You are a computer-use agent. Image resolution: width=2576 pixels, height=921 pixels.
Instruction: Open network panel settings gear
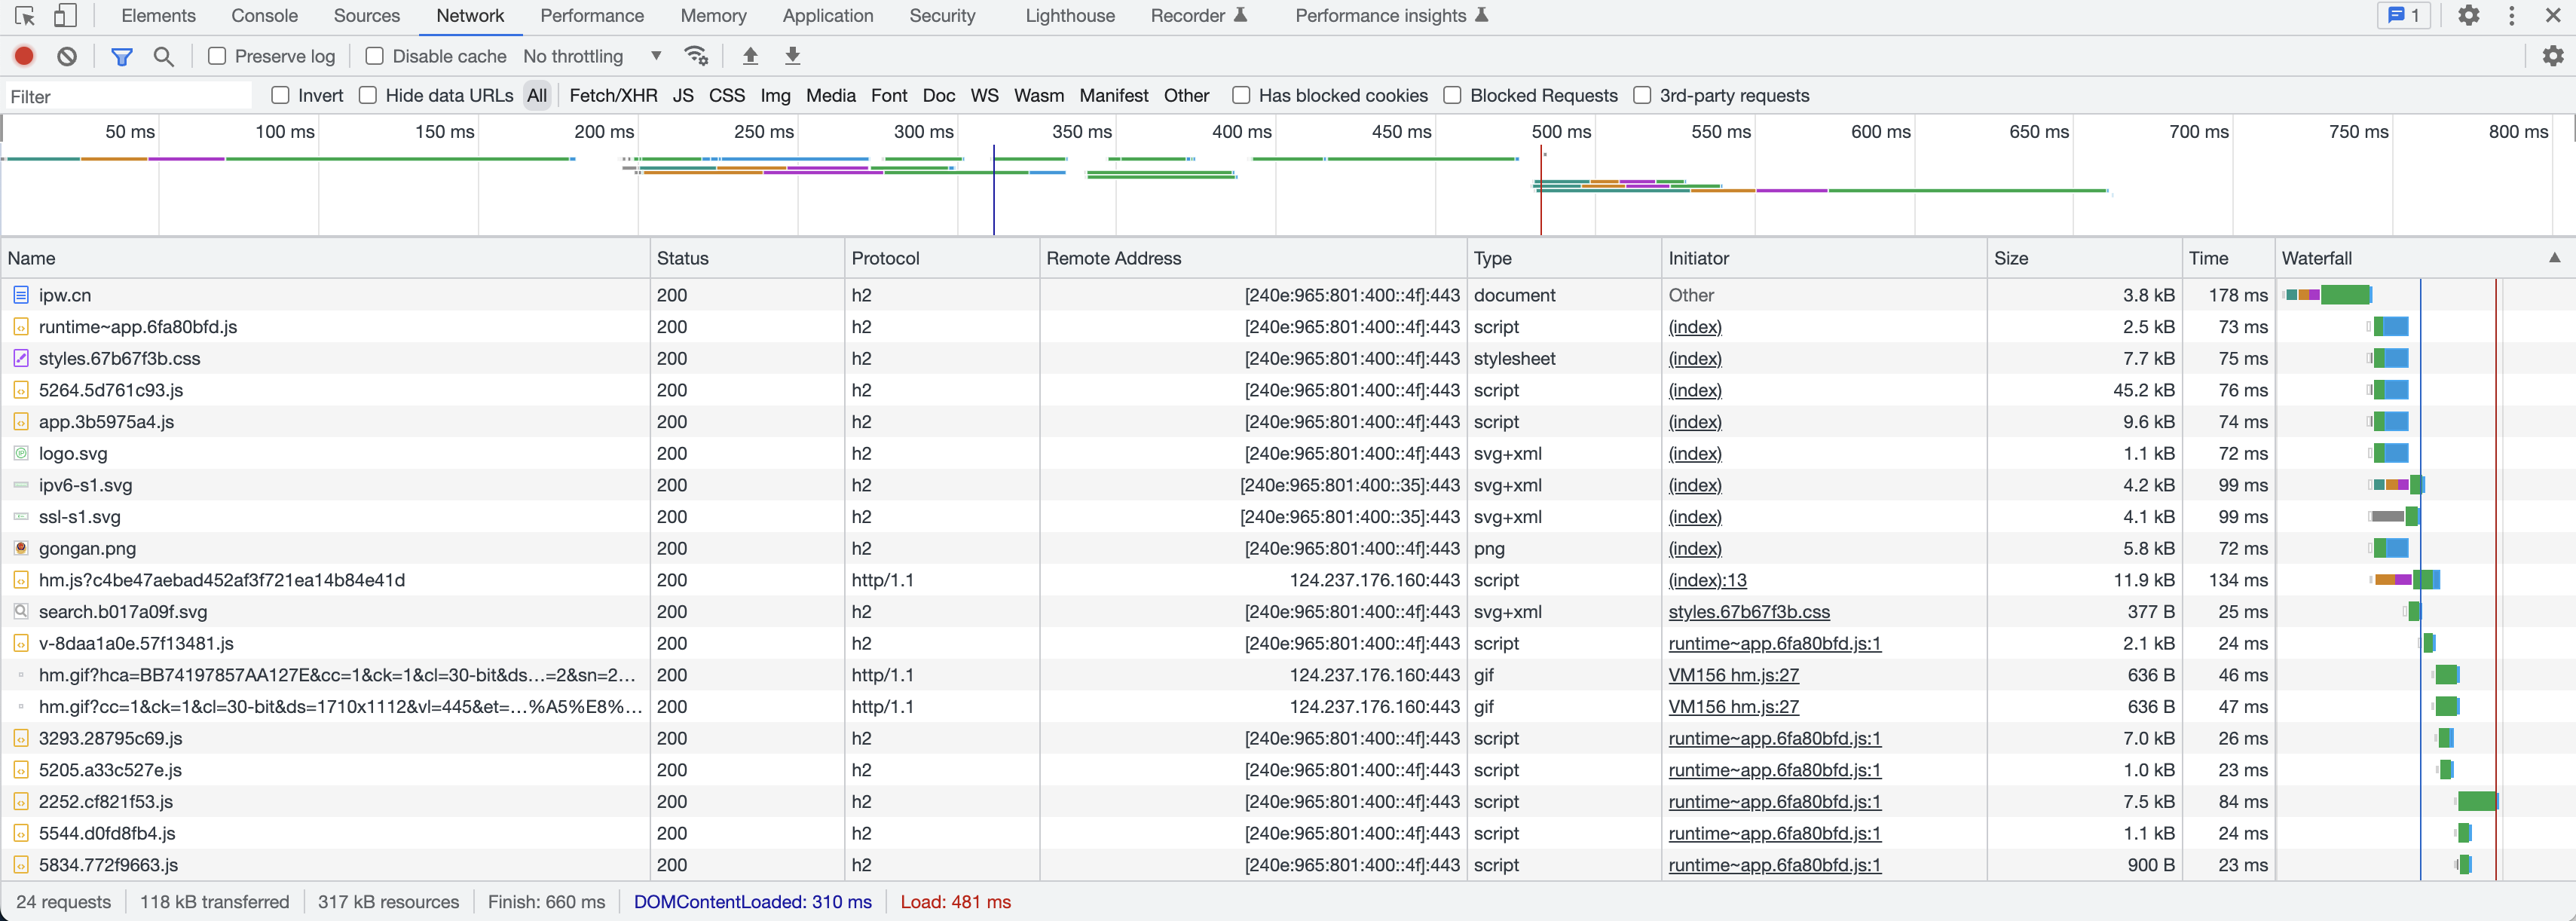(x=2552, y=56)
